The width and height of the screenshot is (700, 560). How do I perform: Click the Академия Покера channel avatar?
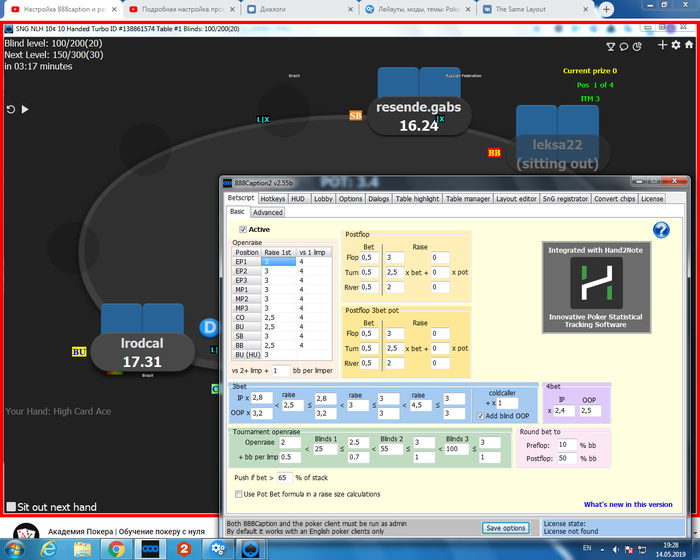click(x=26, y=531)
